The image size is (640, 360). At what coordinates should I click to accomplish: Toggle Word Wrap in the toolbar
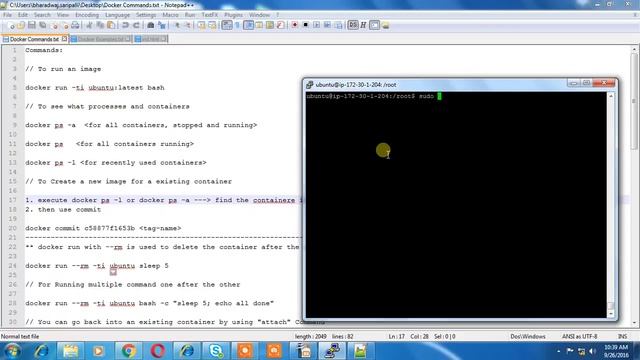click(x=227, y=25)
